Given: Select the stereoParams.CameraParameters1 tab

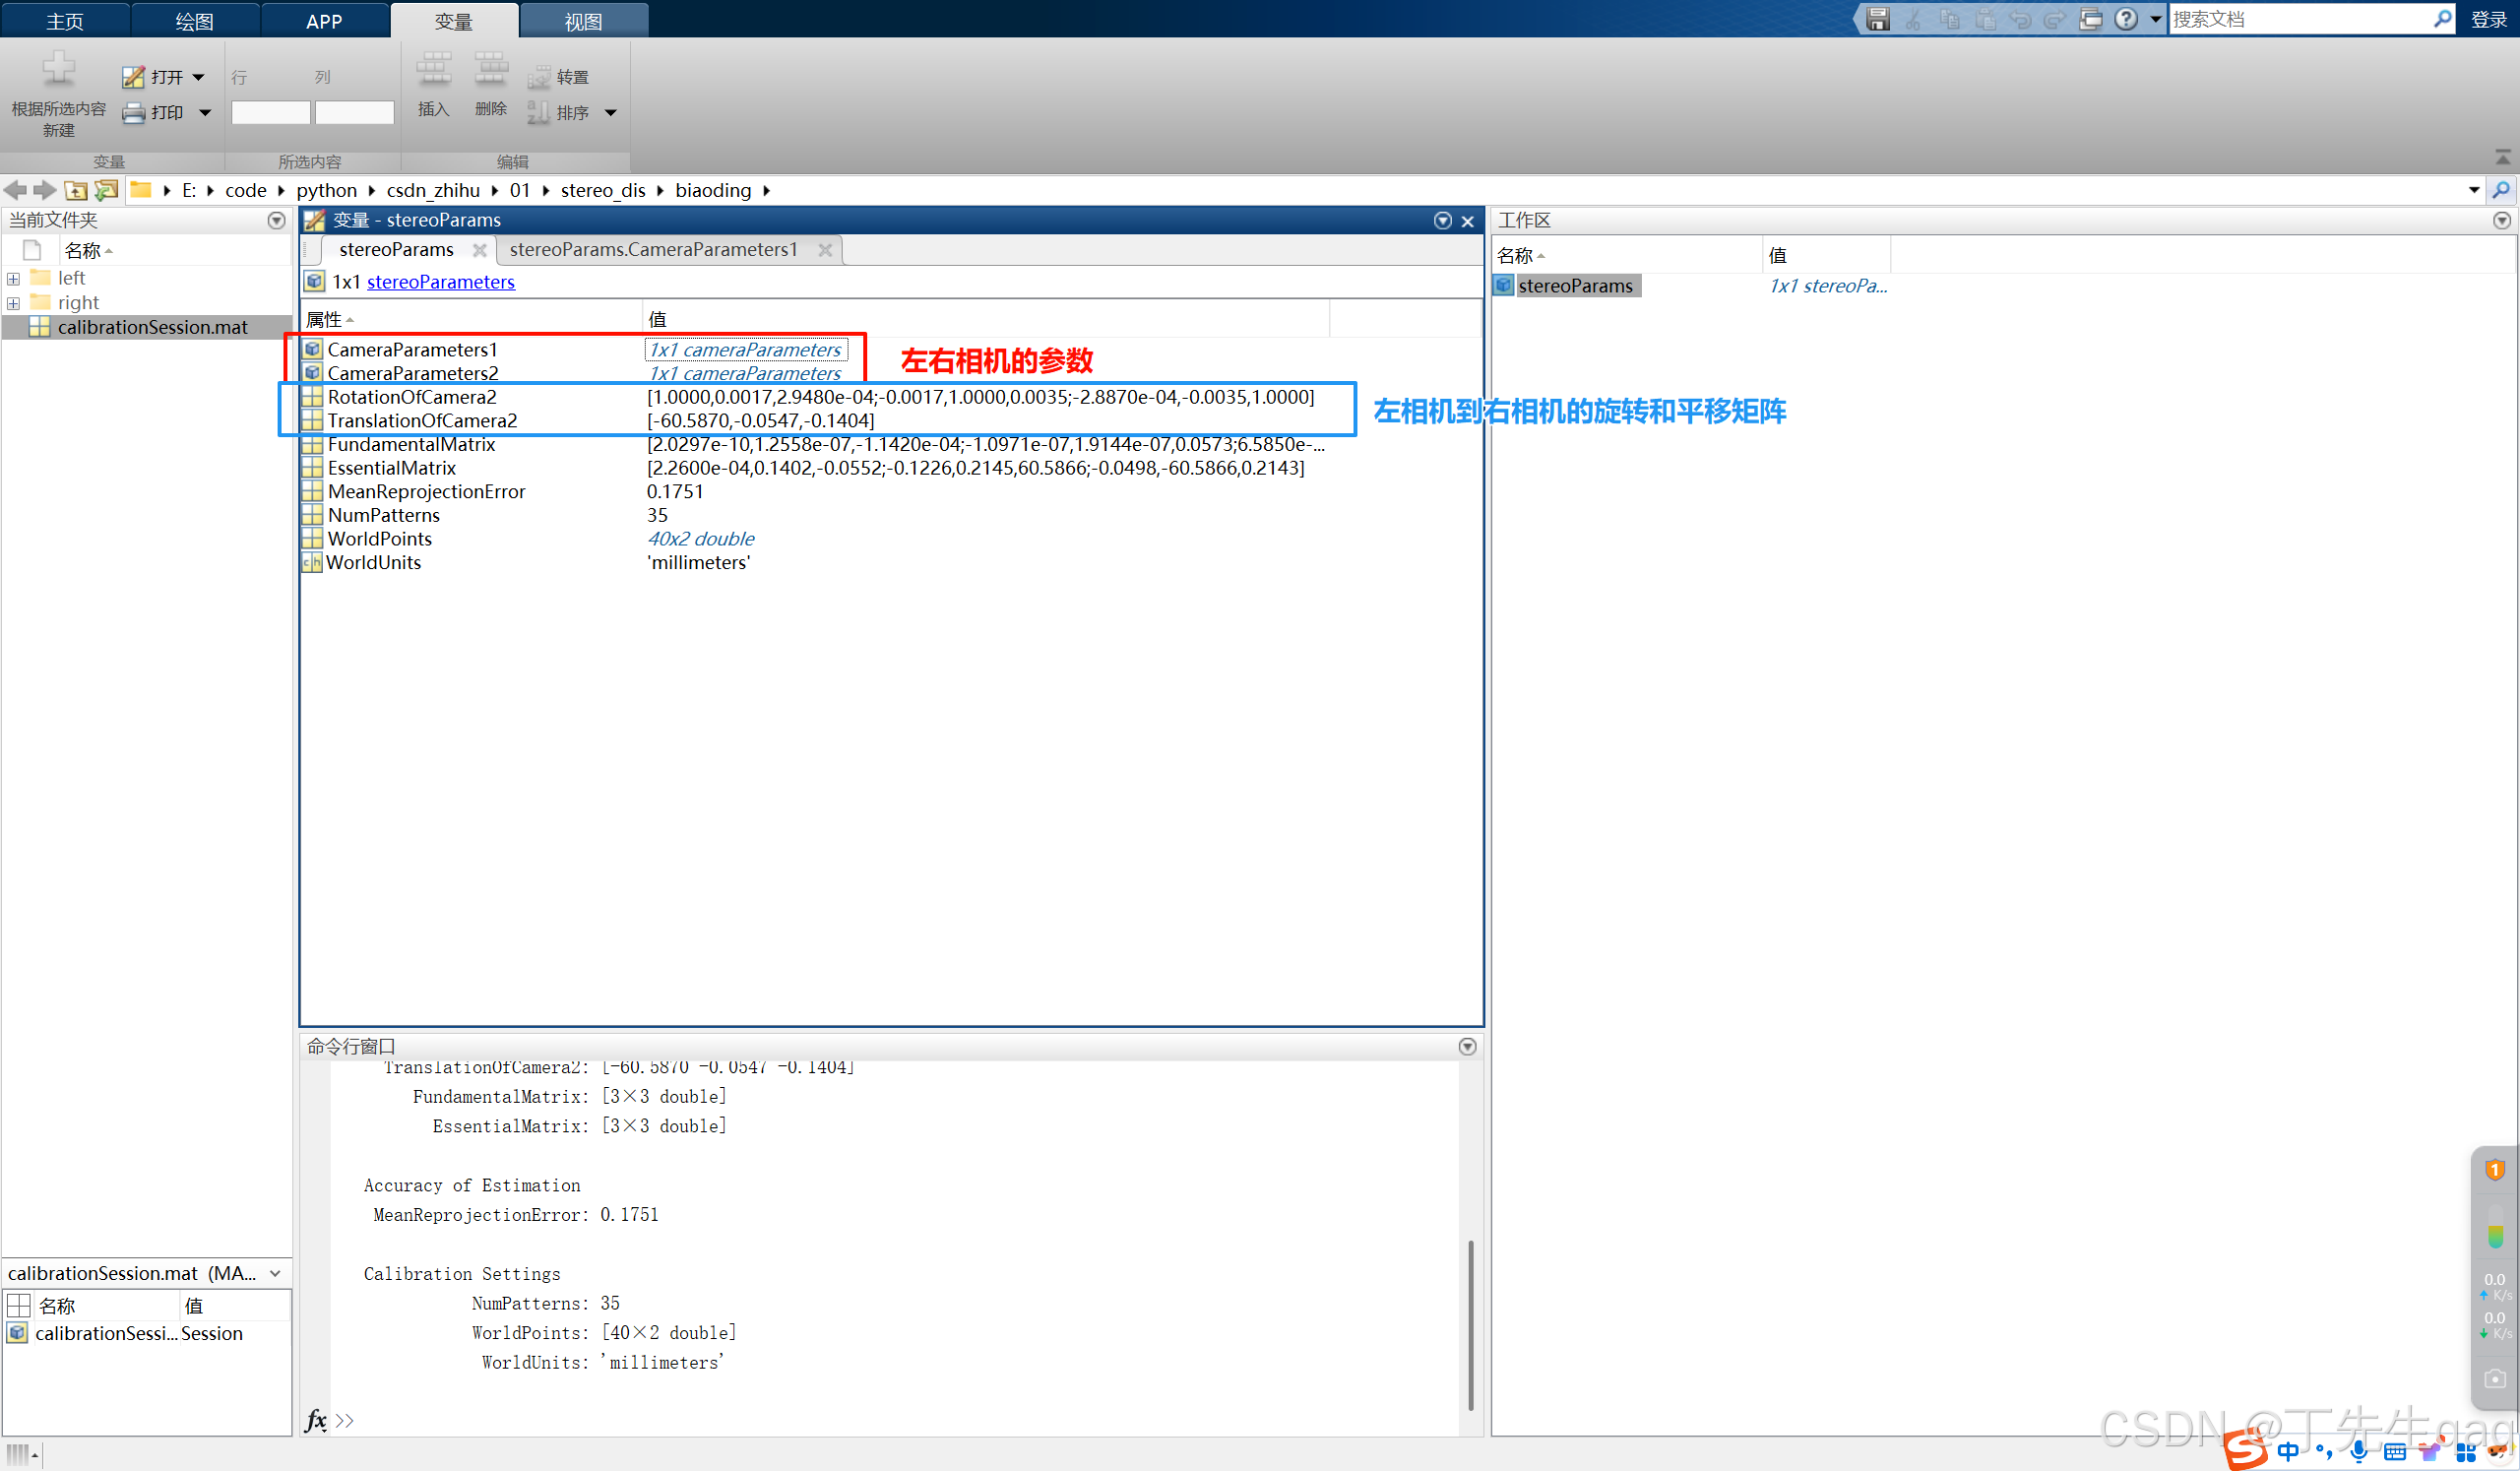Looking at the screenshot, I should tap(653, 249).
